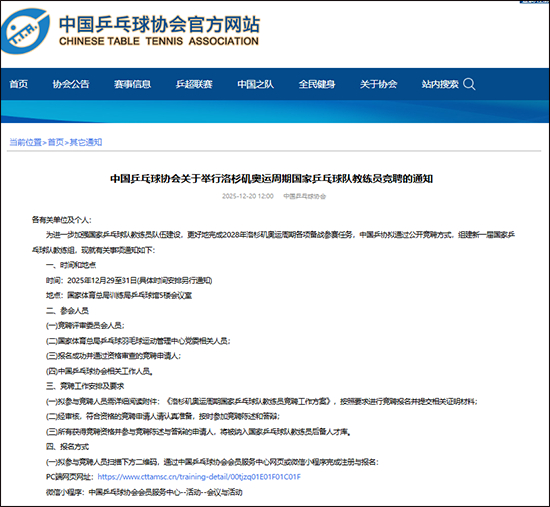Open the cttamsc.cn training-detail hyperlink

199,477
